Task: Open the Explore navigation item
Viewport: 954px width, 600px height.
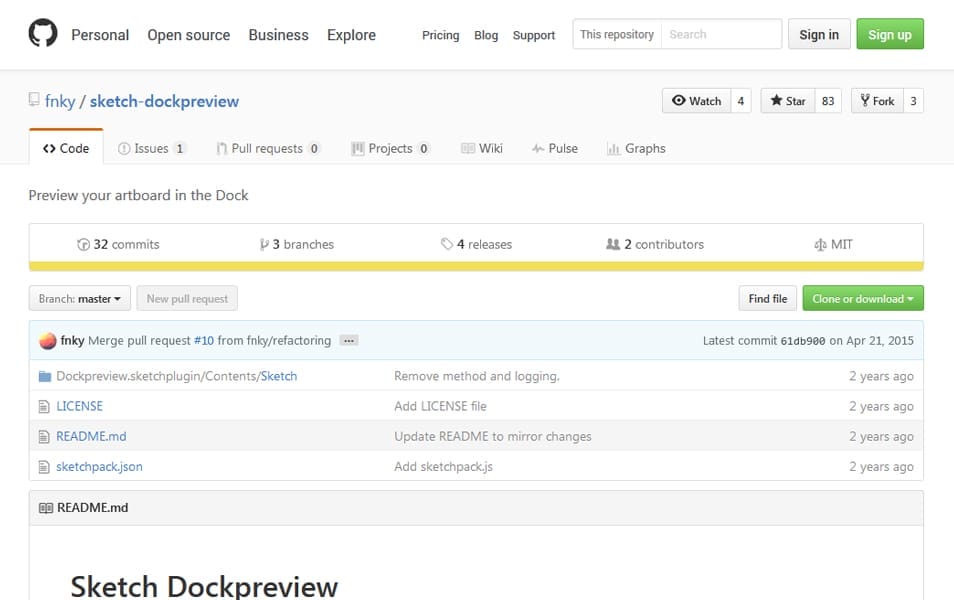Action: (x=352, y=35)
